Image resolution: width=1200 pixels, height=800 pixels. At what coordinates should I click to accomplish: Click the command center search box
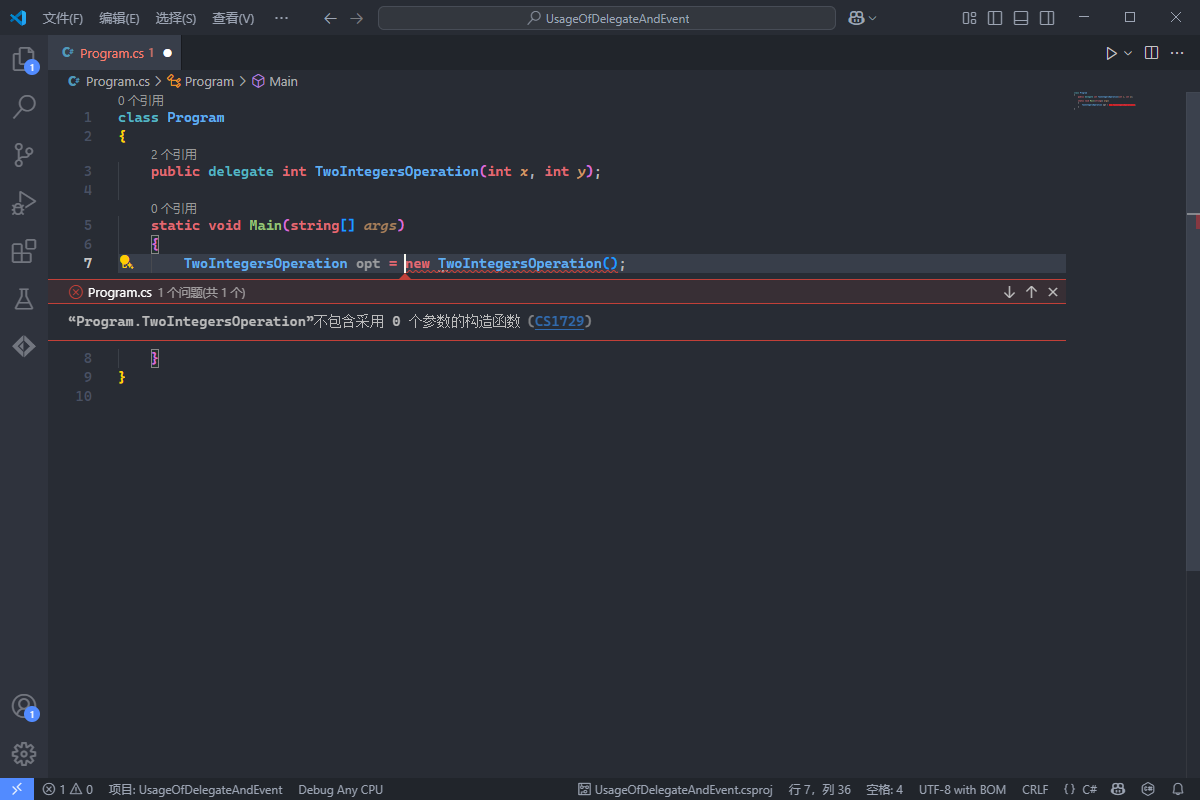(x=607, y=18)
